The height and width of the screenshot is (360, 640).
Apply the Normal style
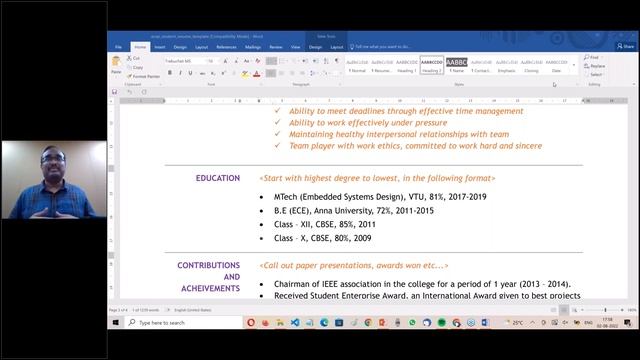(357, 66)
